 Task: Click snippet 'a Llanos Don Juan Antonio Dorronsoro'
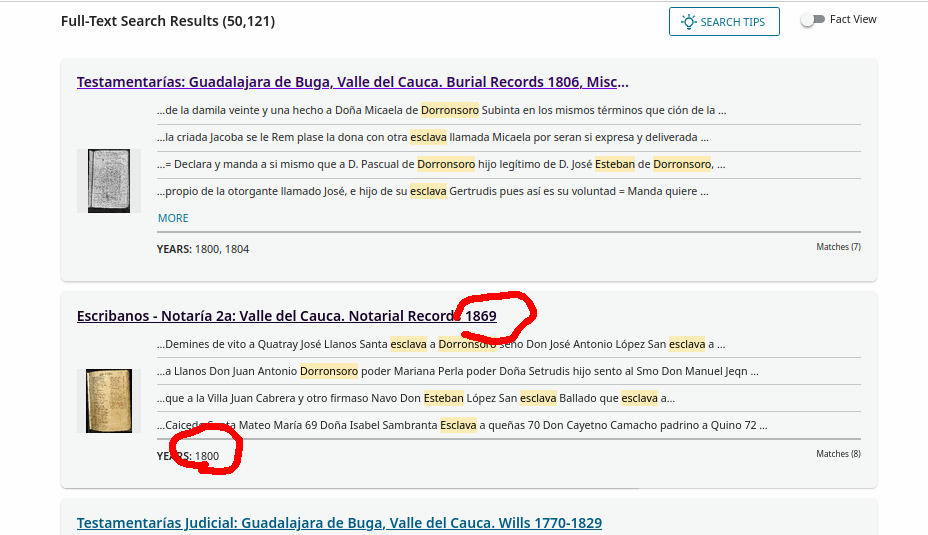tap(457, 371)
